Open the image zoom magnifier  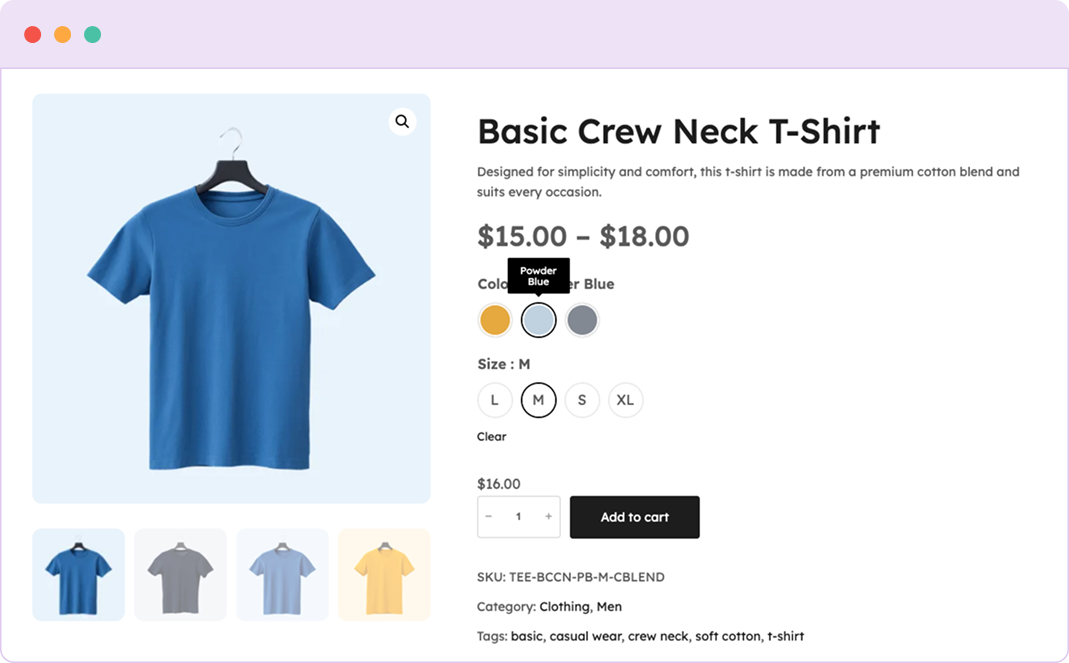403,121
